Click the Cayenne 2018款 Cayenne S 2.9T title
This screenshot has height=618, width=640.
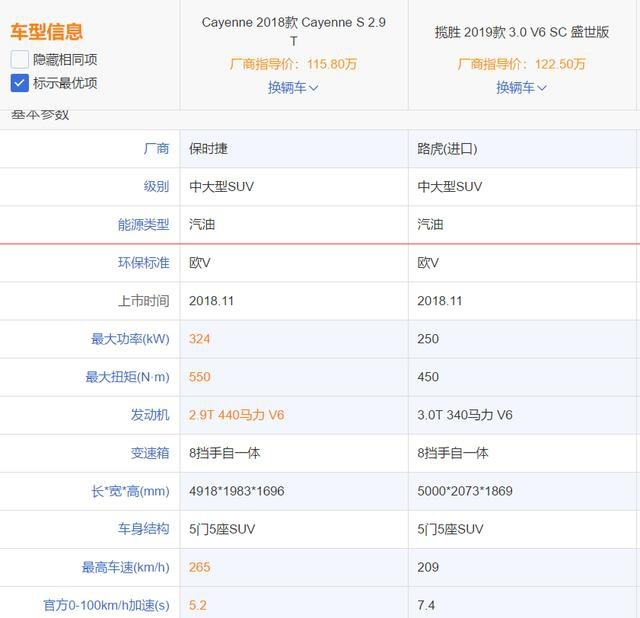tap(293, 31)
